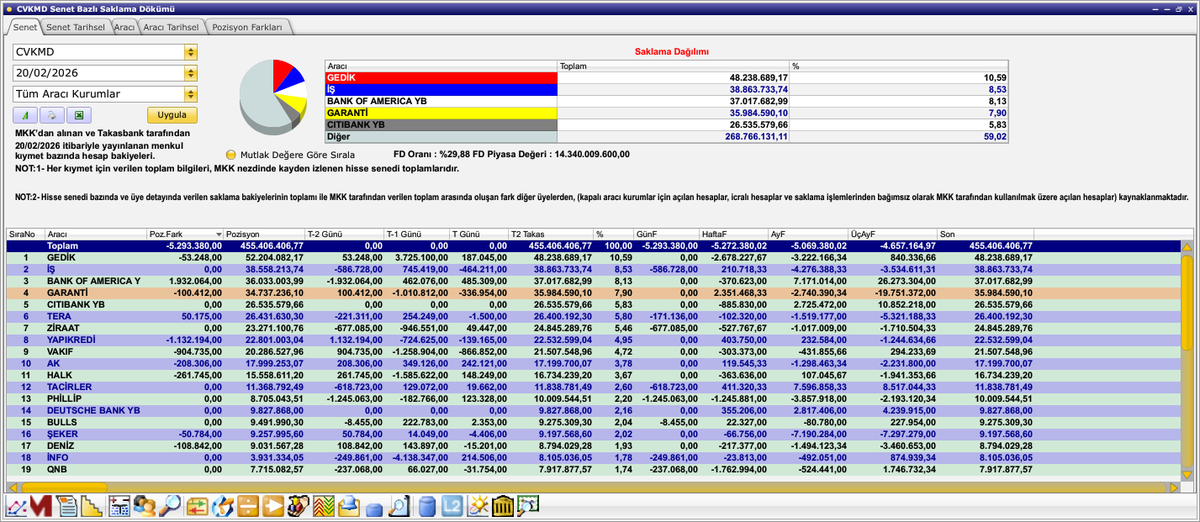Click the small blue disk icon
1200x522 pixels.
[375, 510]
